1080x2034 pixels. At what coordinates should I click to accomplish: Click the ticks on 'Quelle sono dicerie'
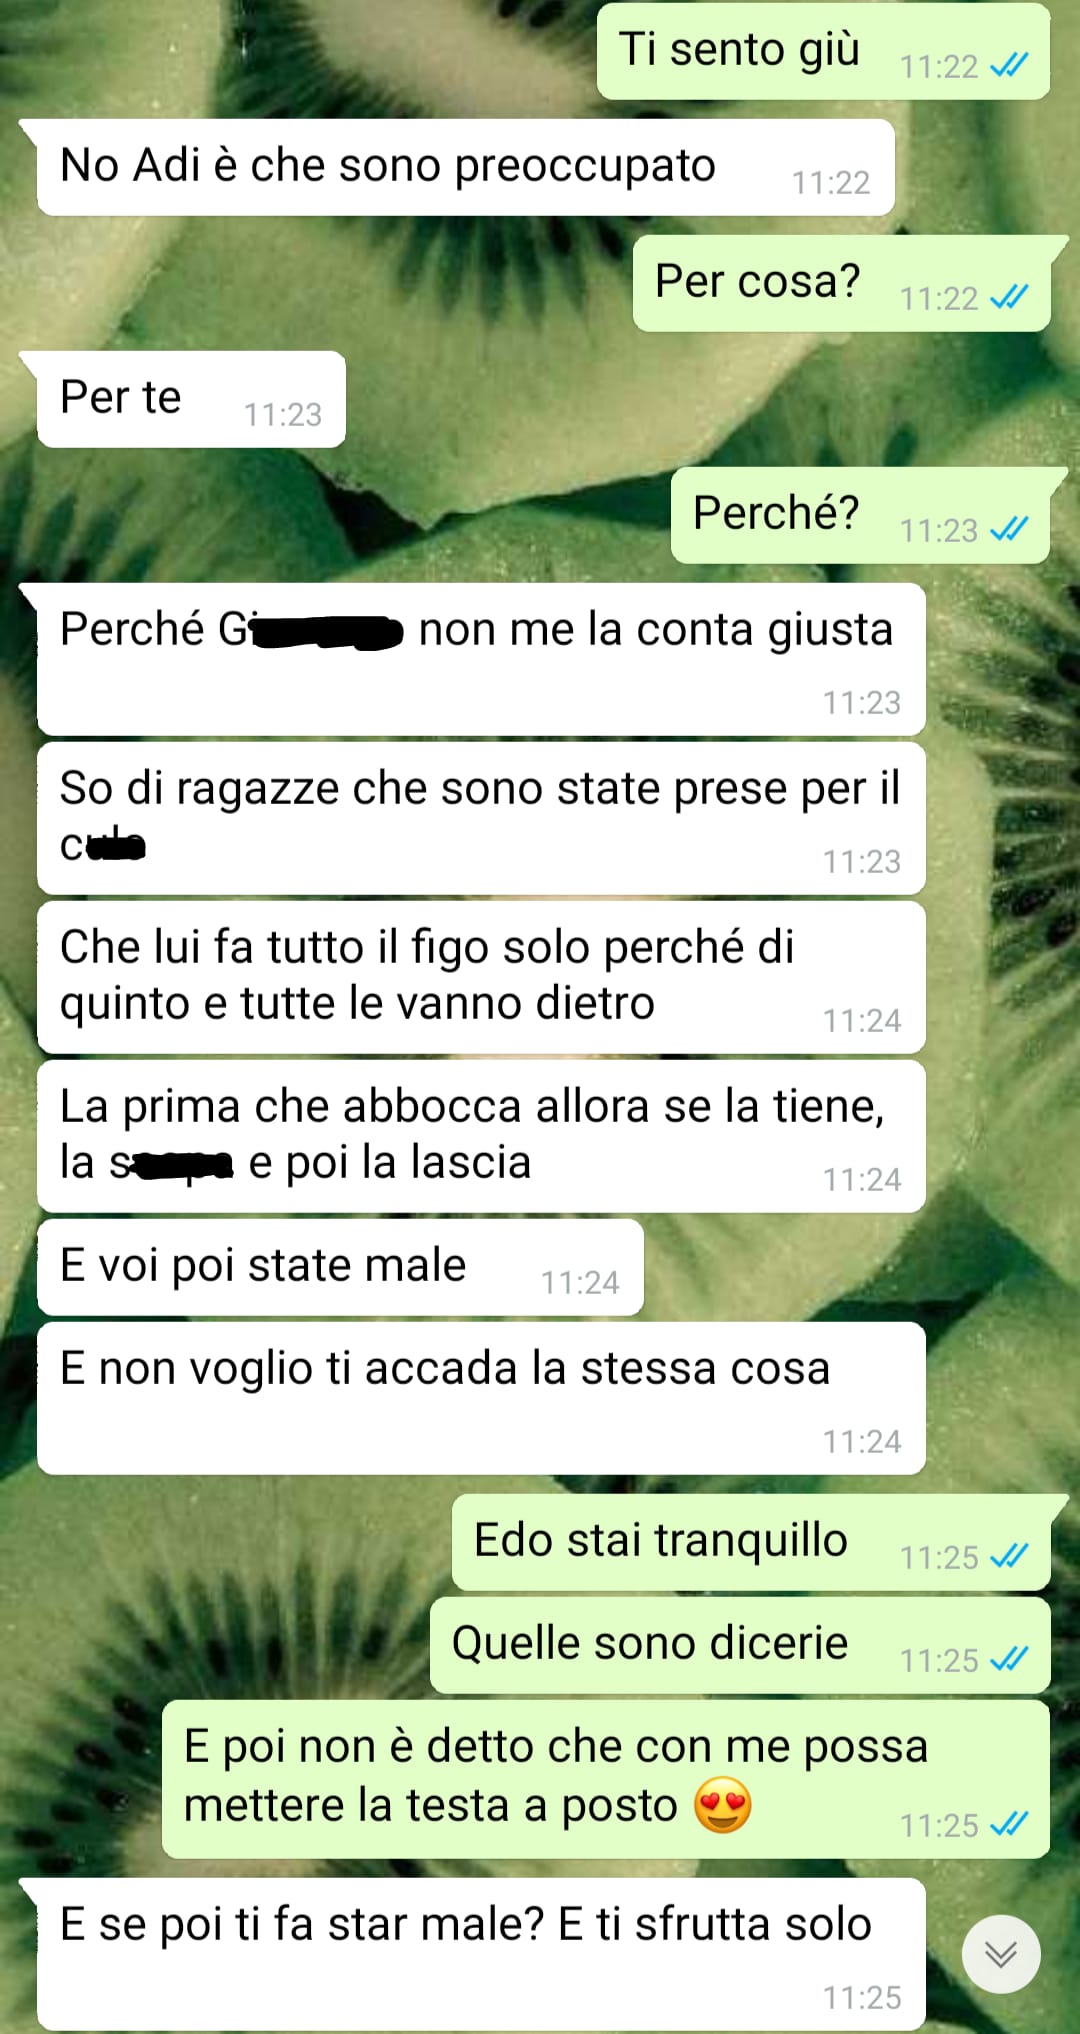pos(1008,1660)
